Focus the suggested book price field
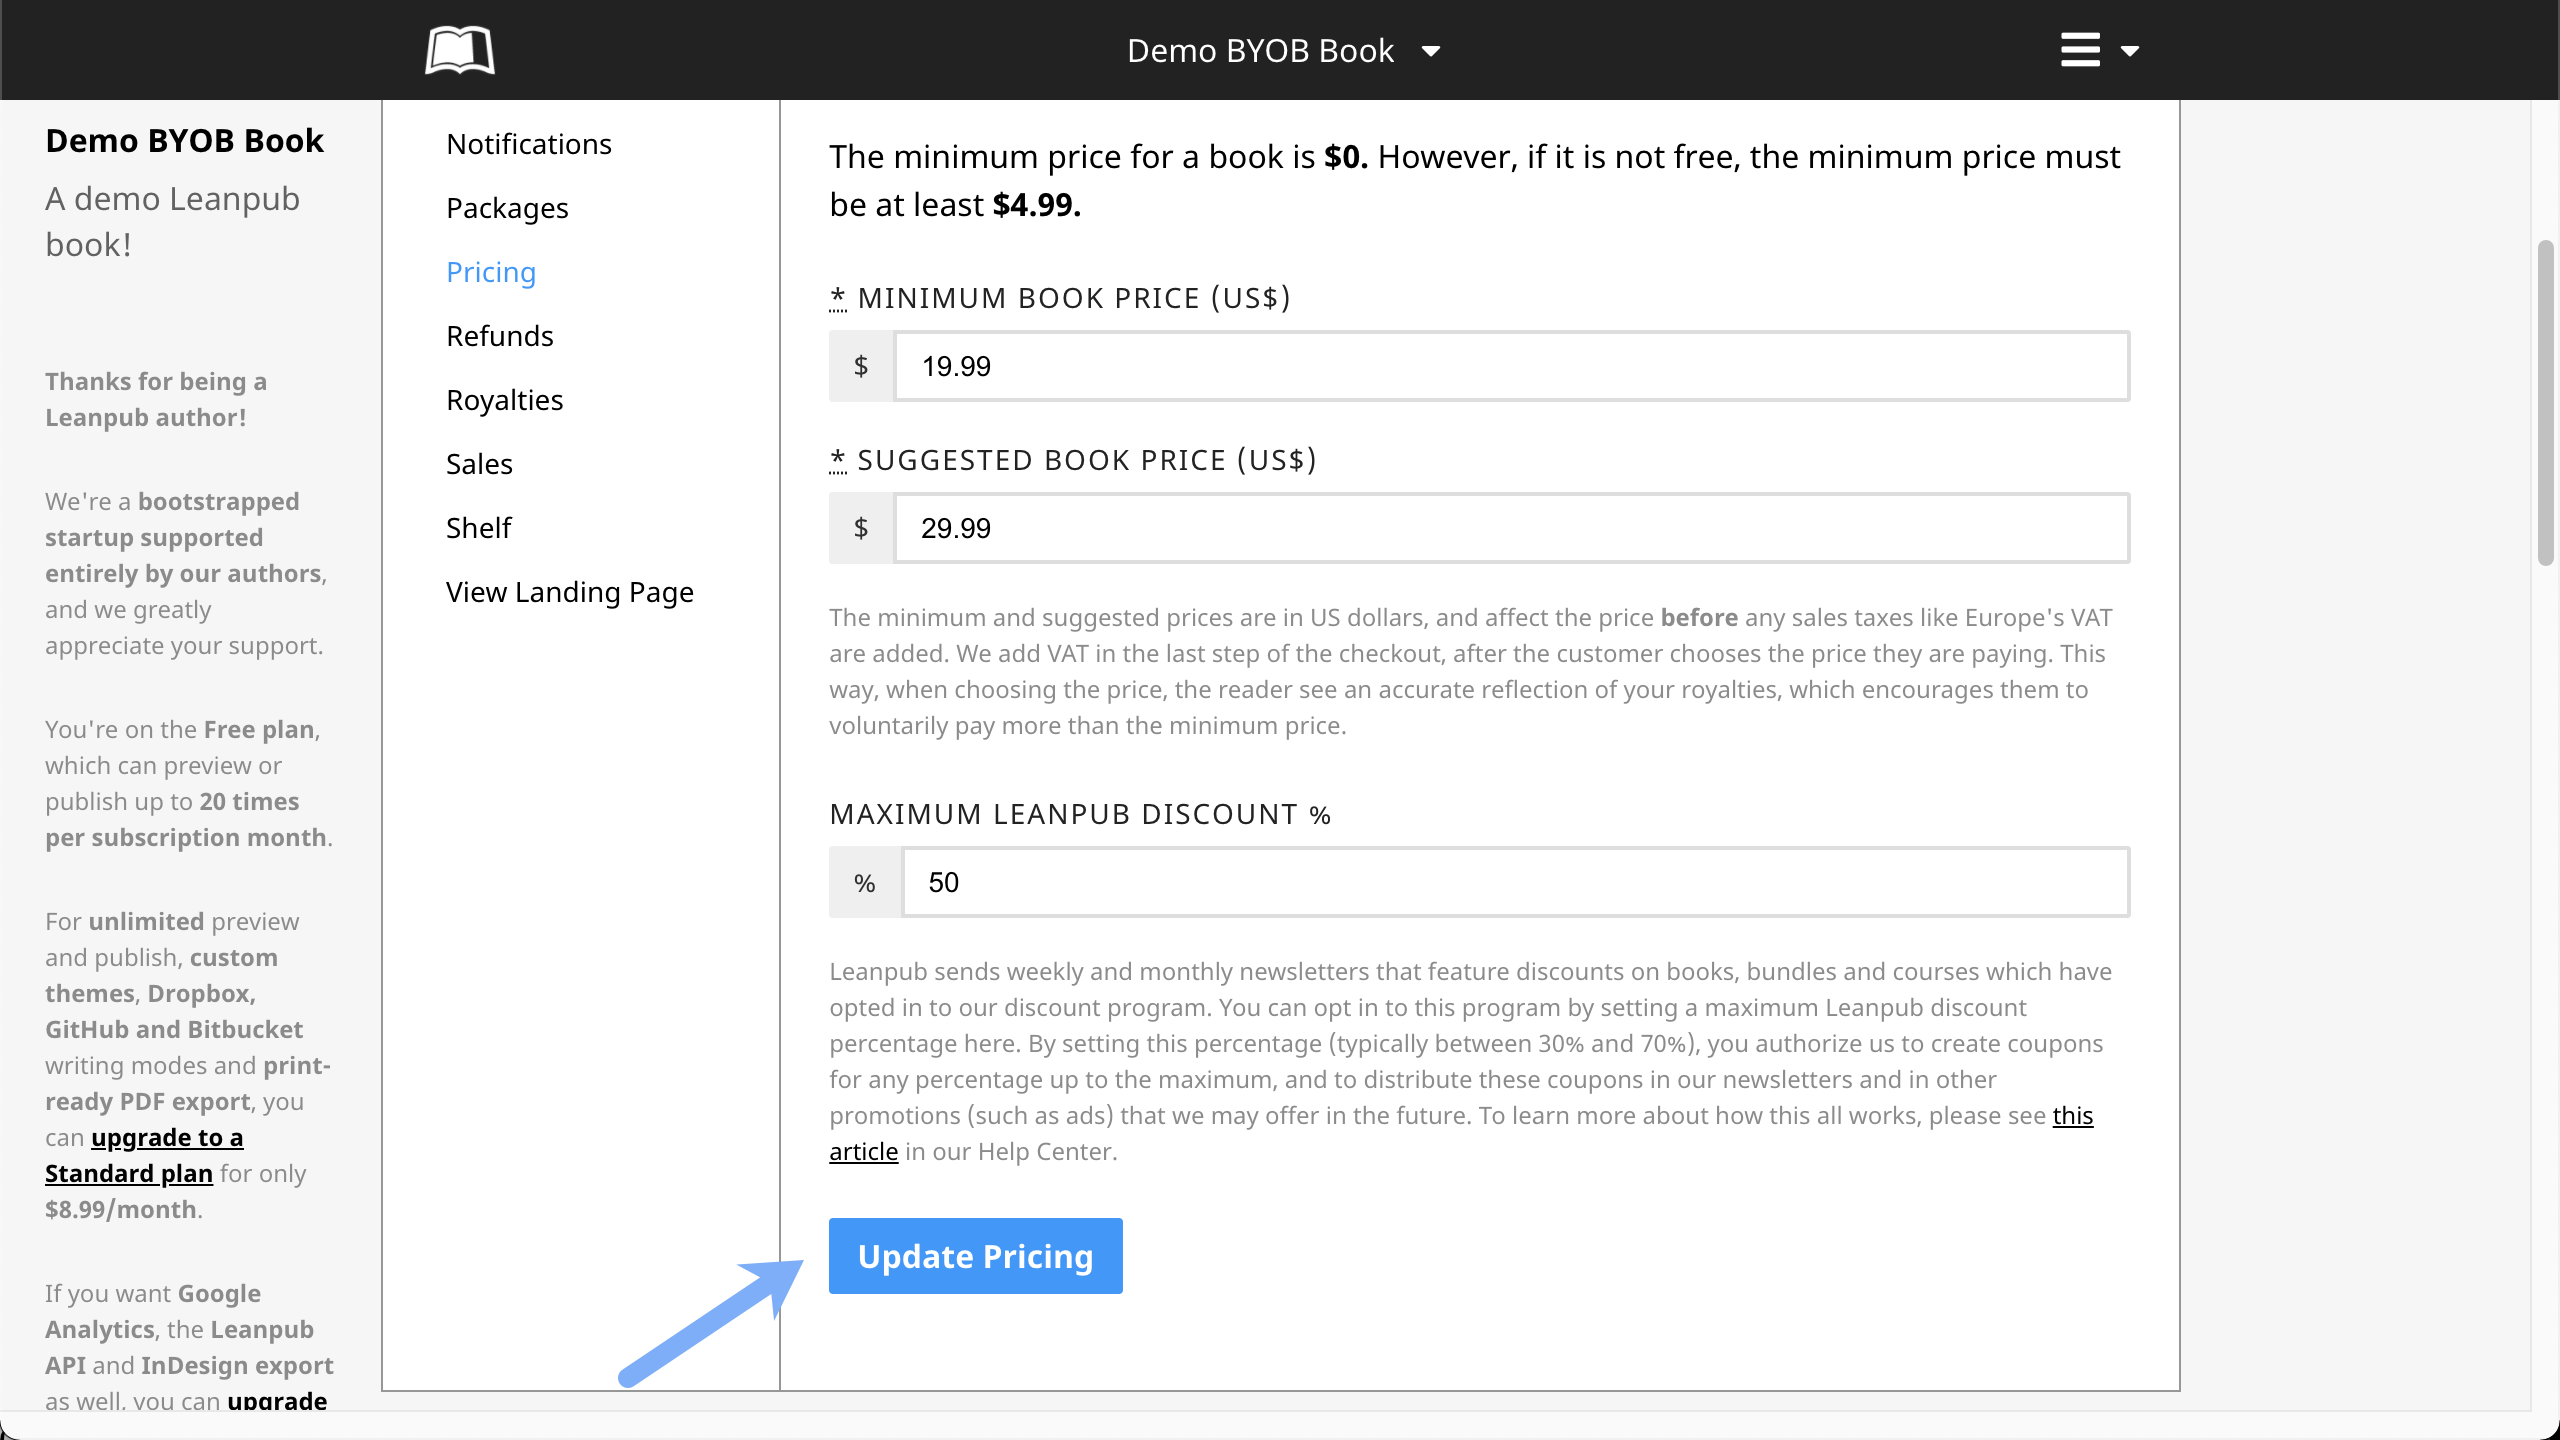Image resolution: width=2560 pixels, height=1440 pixels. click(1510, 528)
